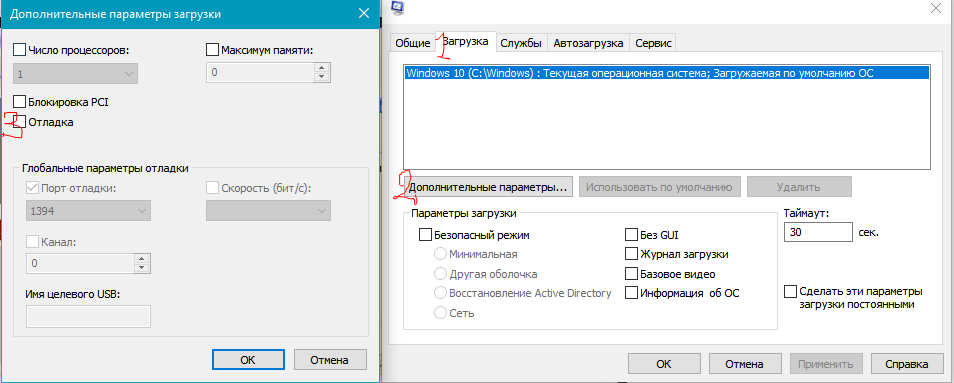Switch to the Службы tab

(521, 43)
